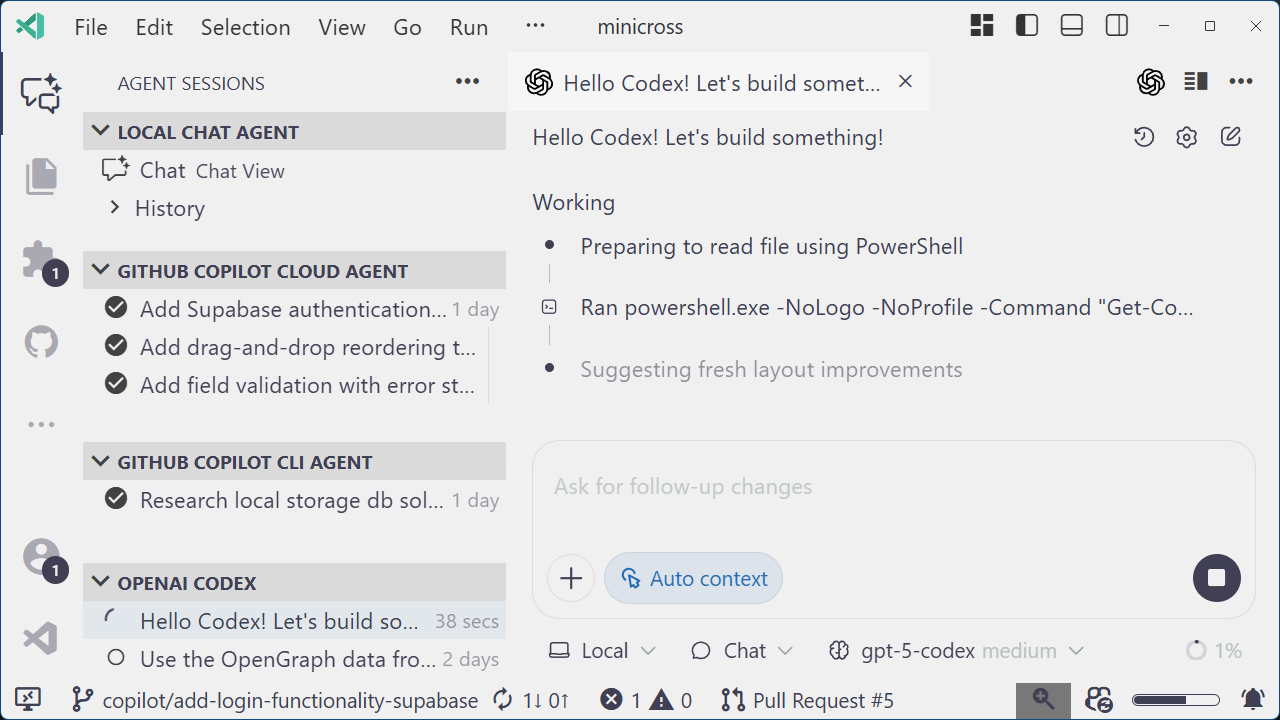
Task: Open Codex settings with the gear icon
Action: [x=1186, y=136]
